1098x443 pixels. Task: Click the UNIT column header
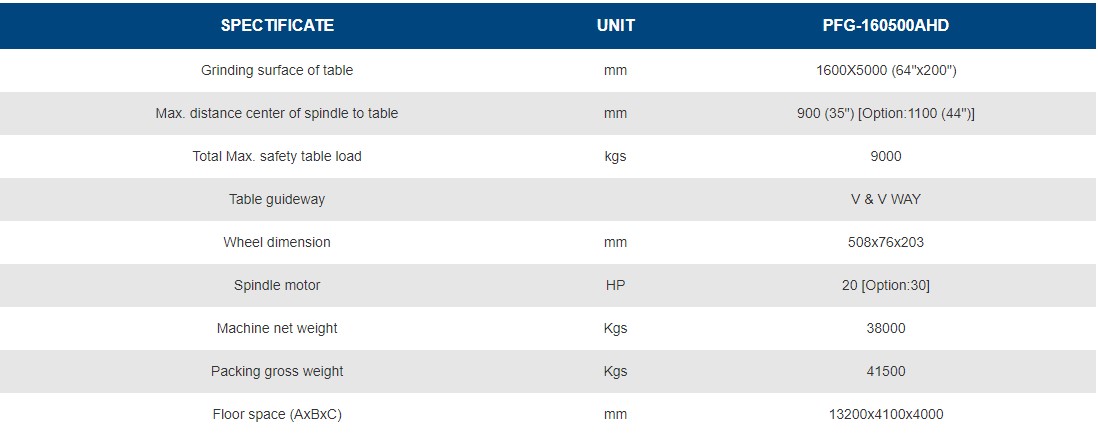(x=615, y=26)
